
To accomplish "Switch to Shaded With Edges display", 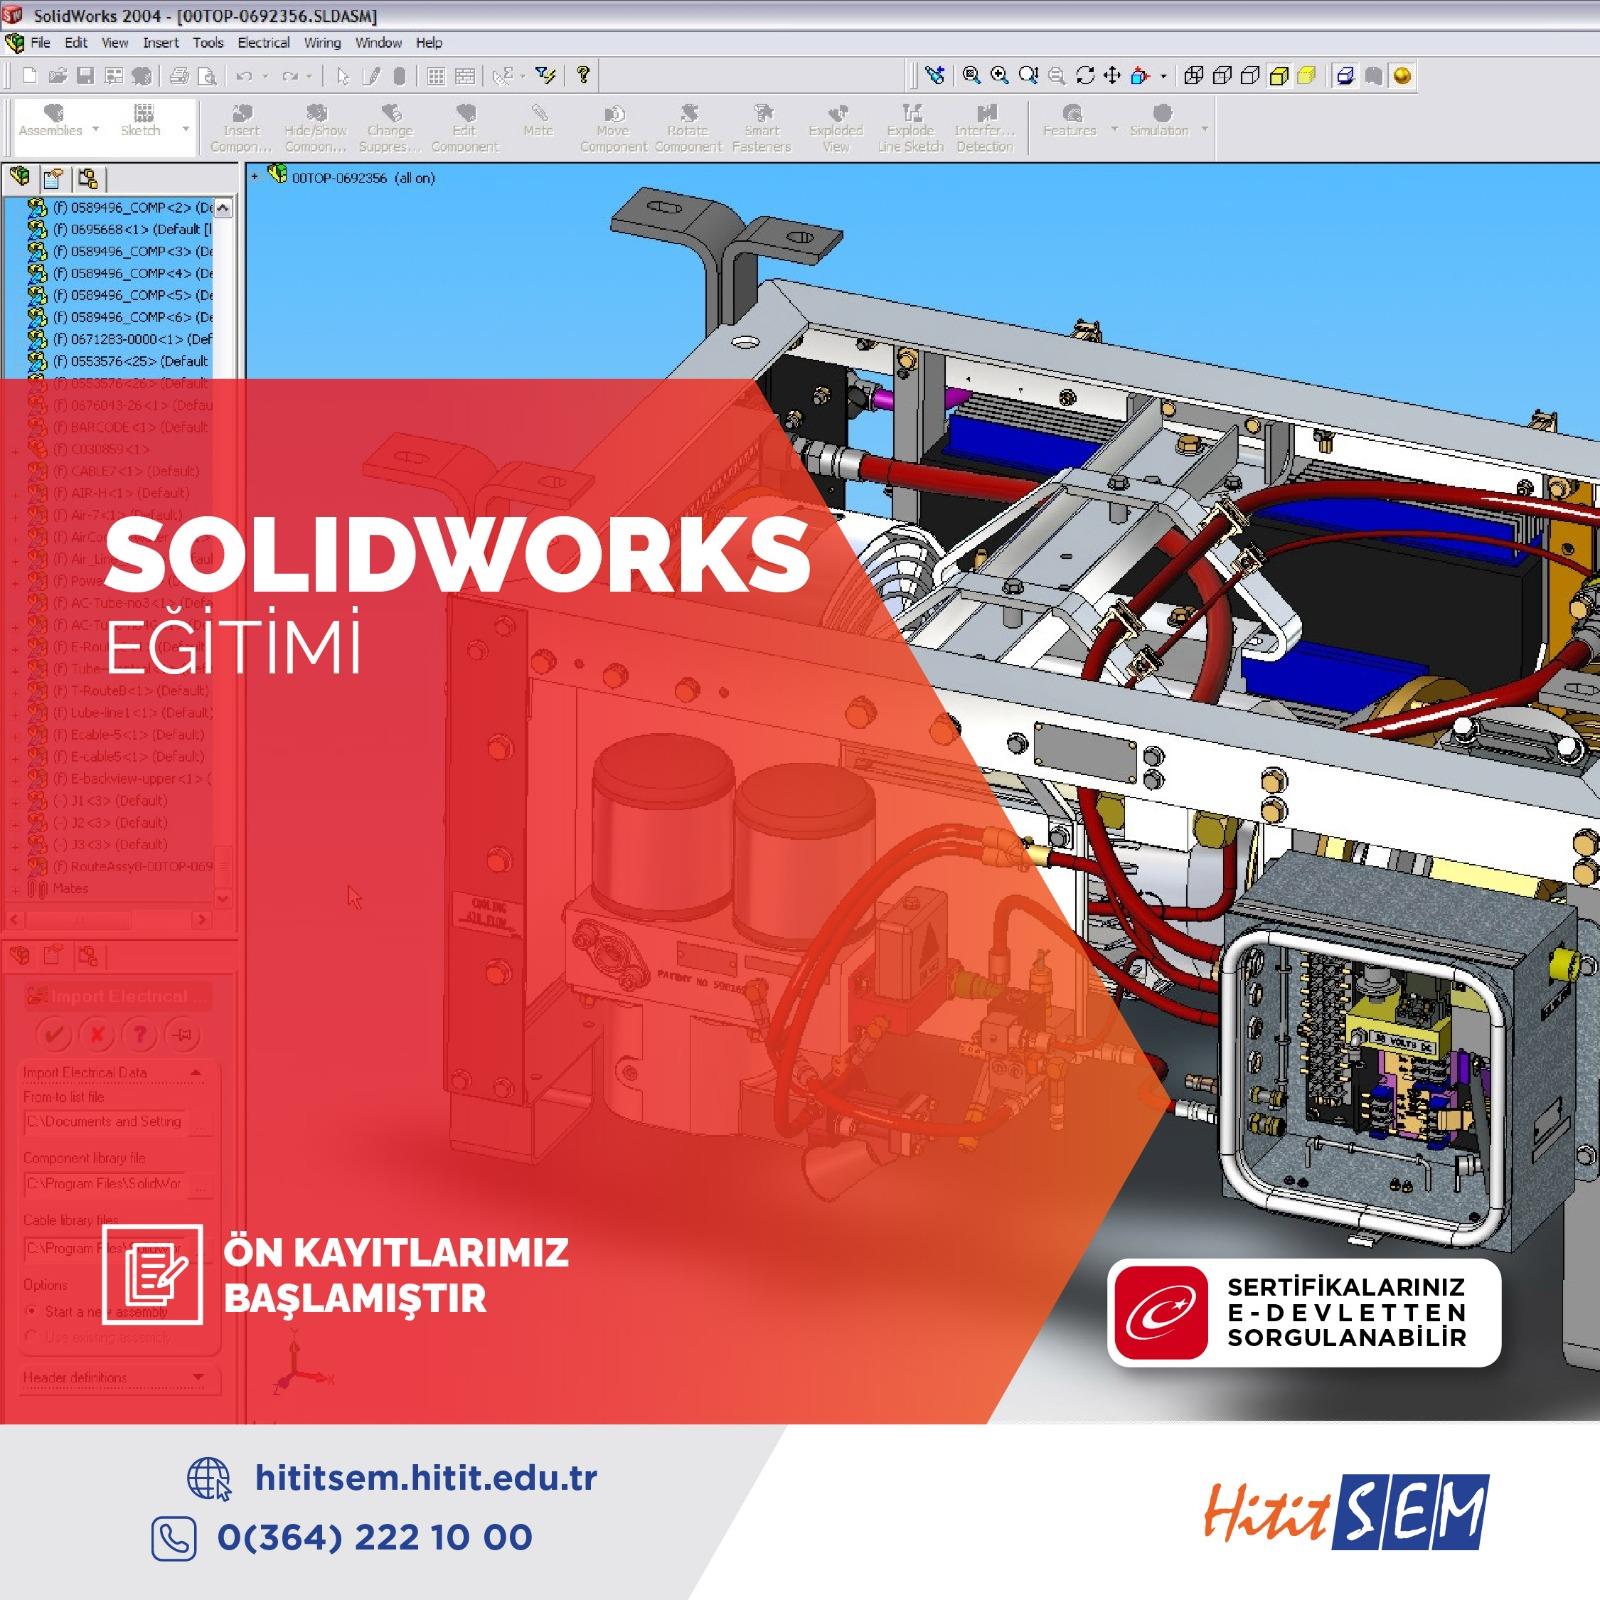I will 1279,76.
